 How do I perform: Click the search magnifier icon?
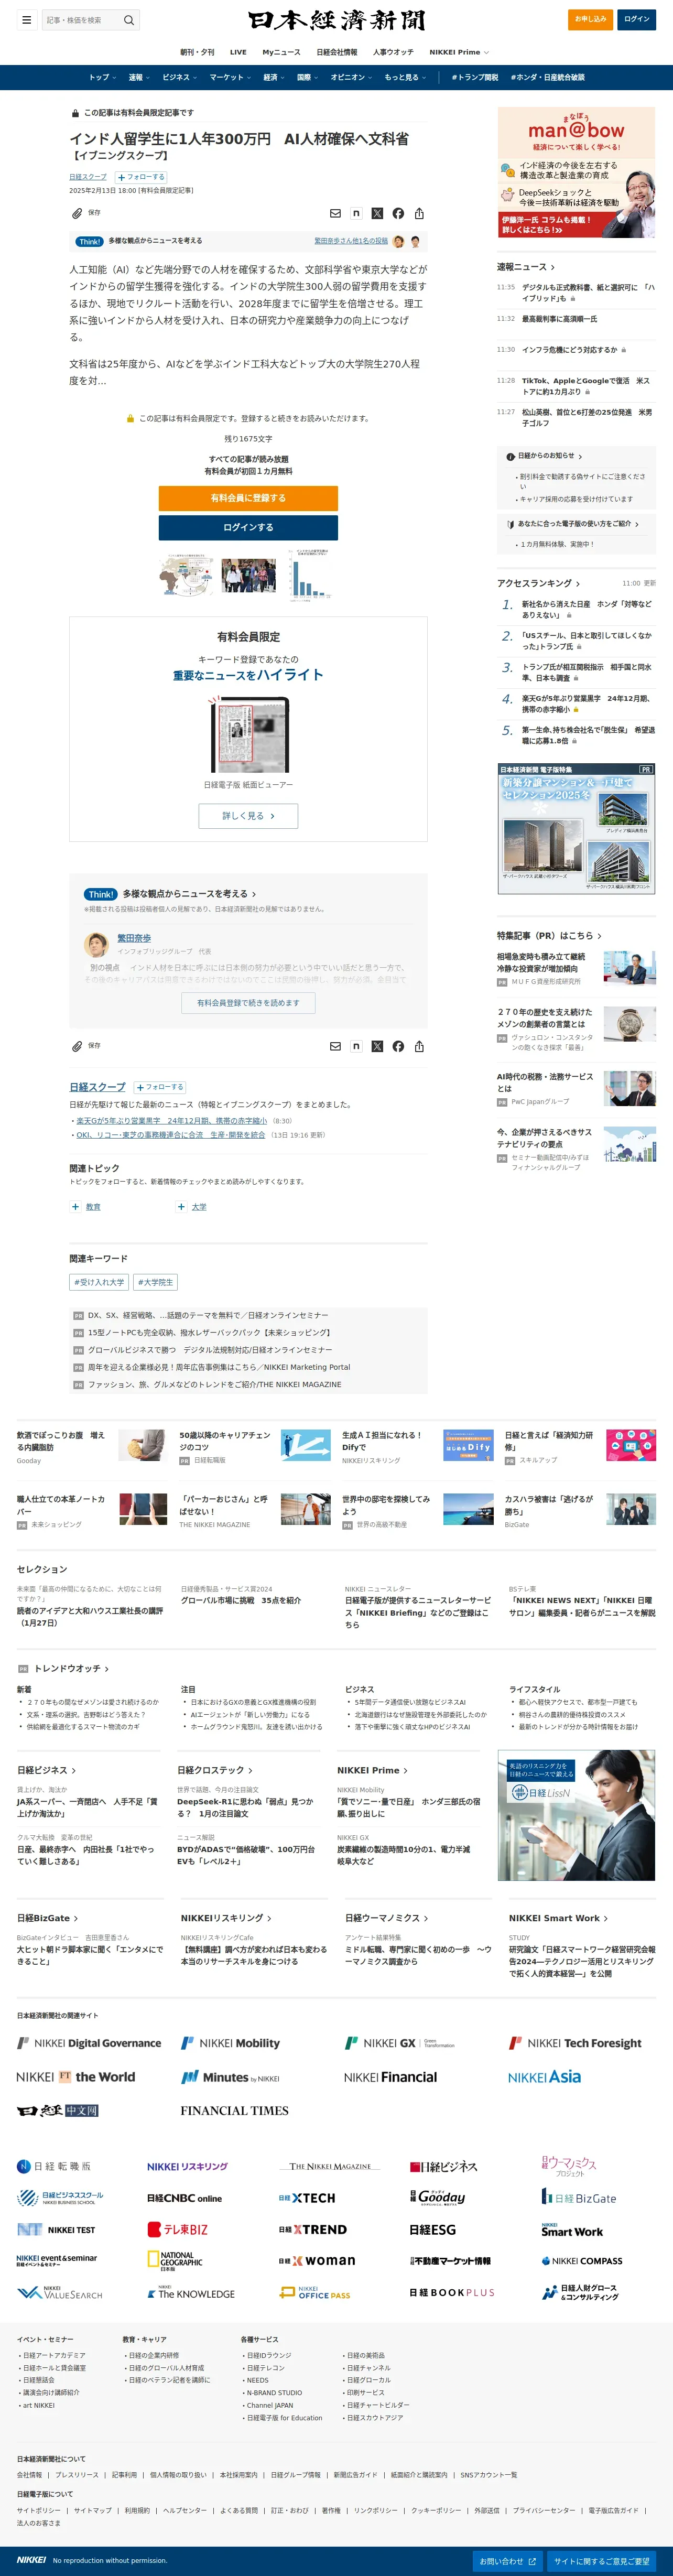click(128, 20)
